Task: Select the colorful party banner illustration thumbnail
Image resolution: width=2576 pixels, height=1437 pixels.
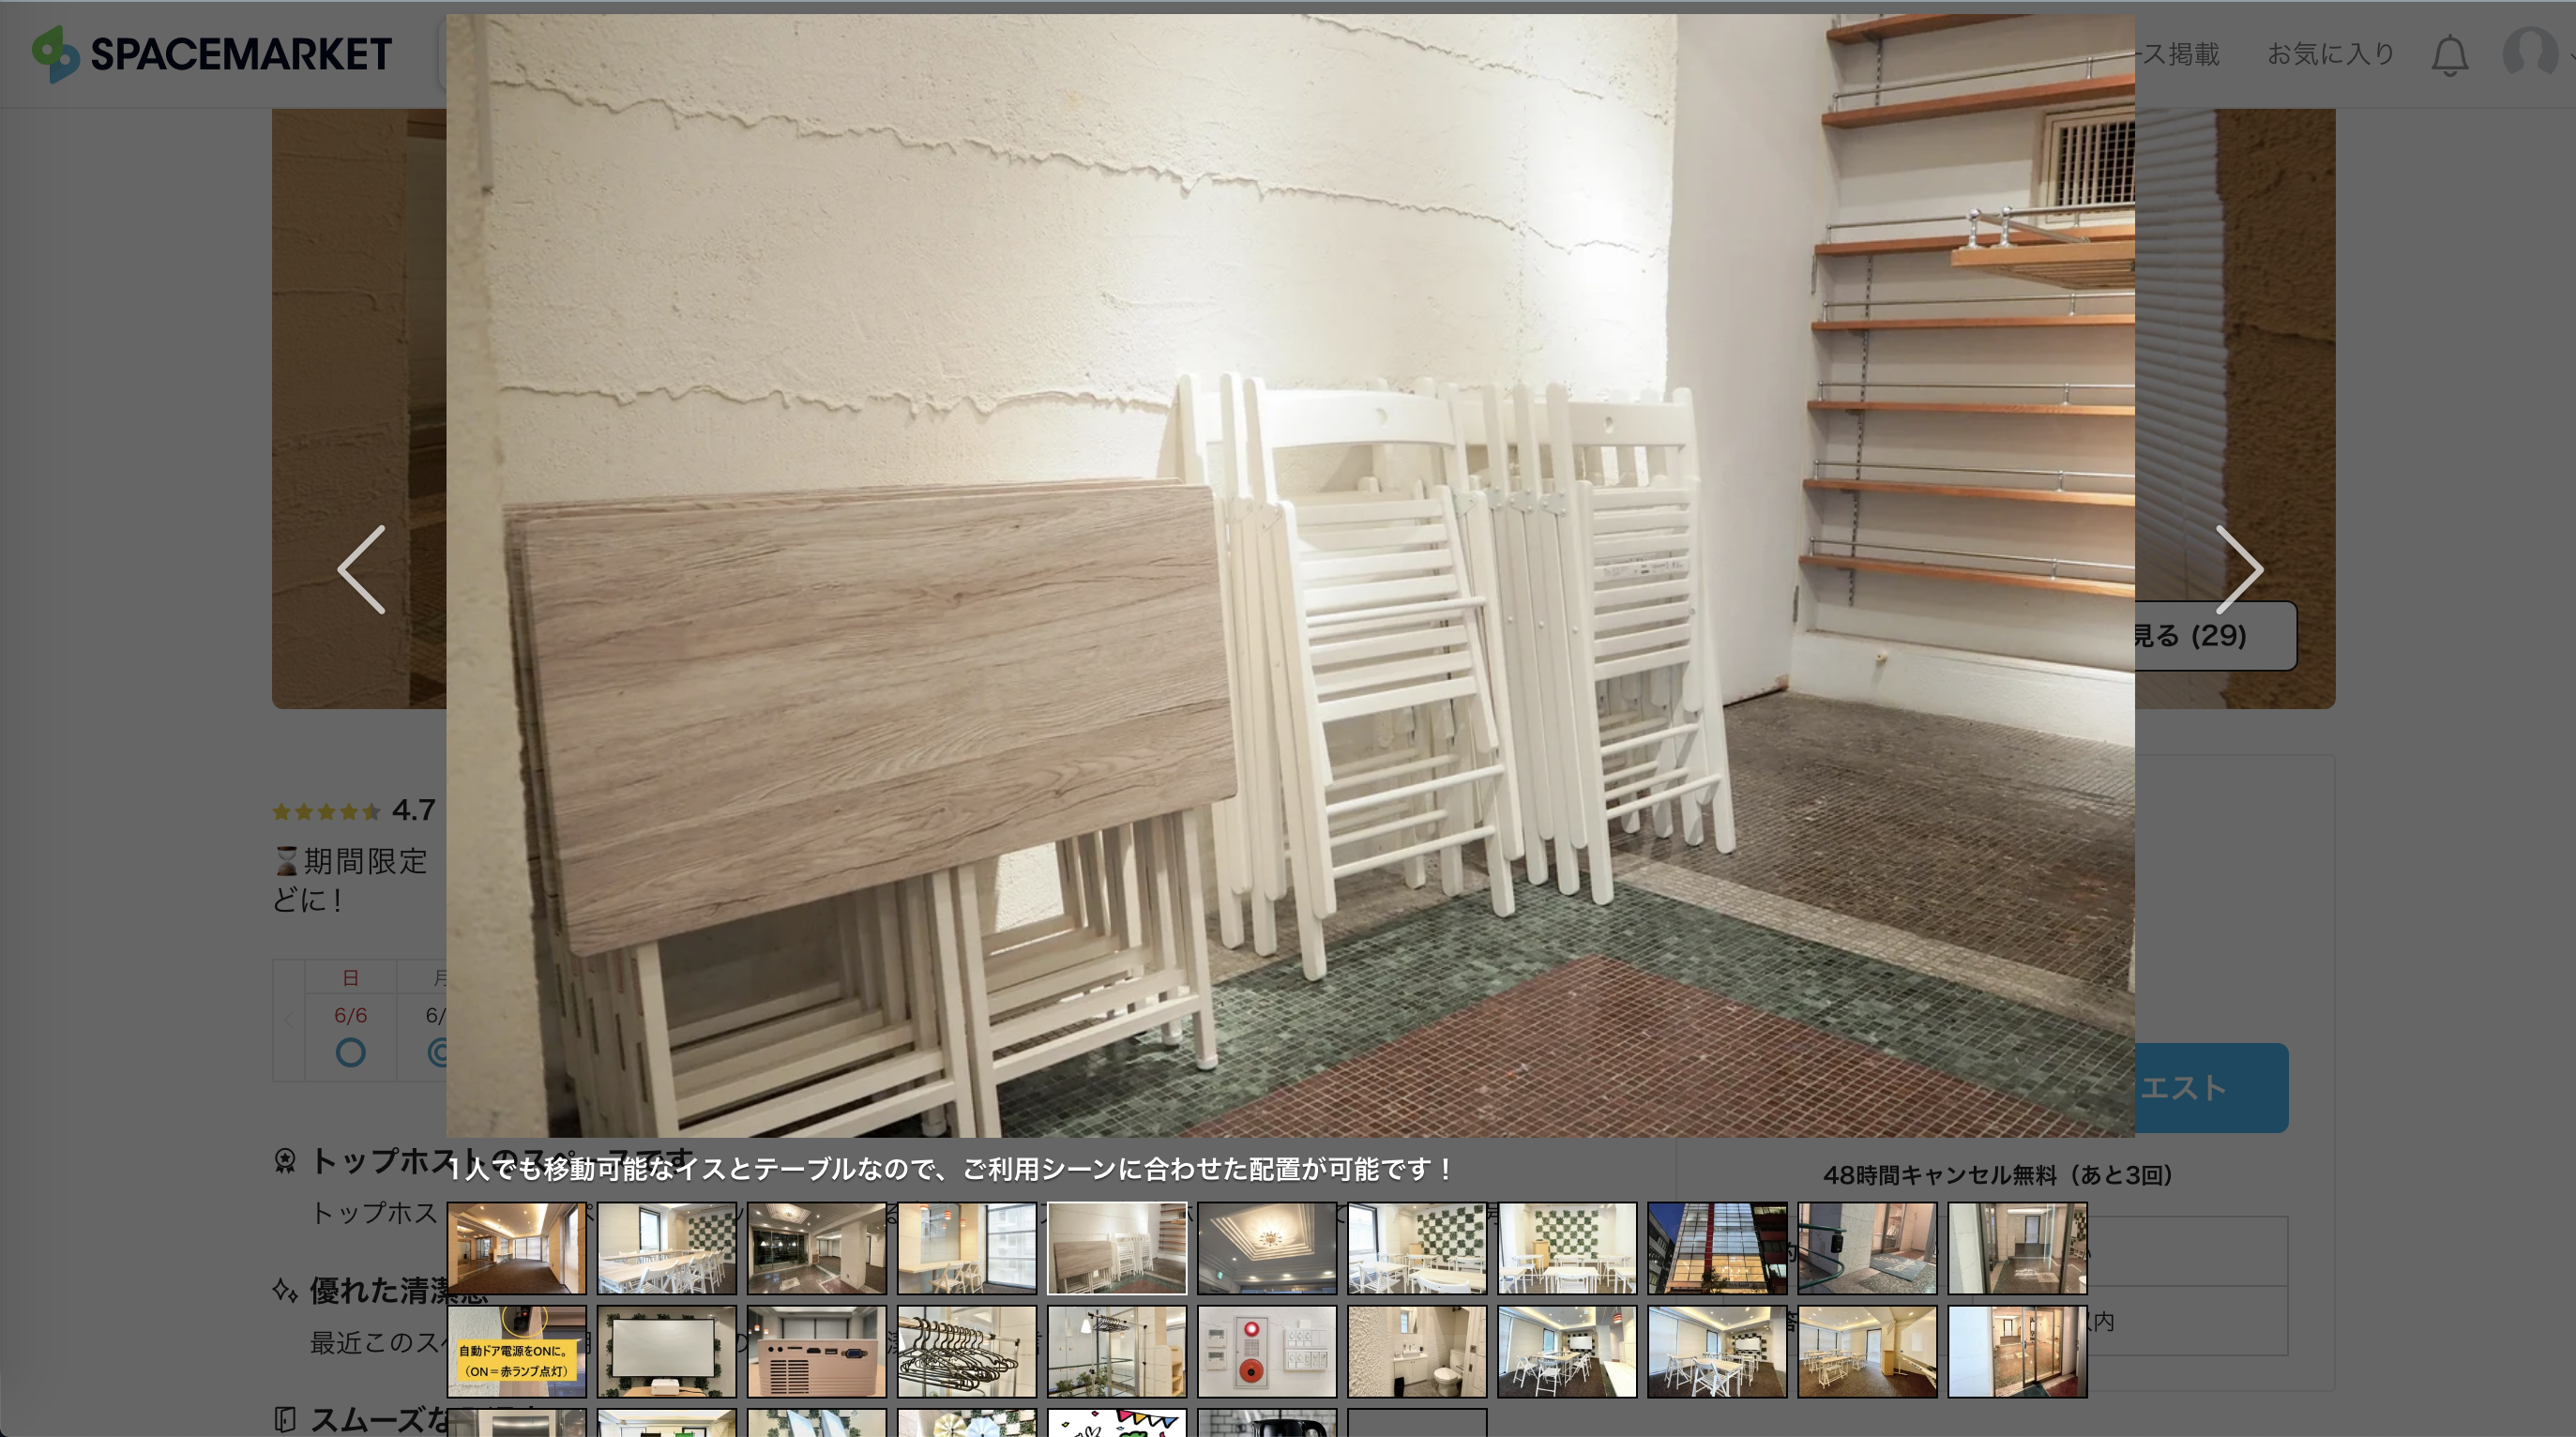Action: pos(1116,1423)
